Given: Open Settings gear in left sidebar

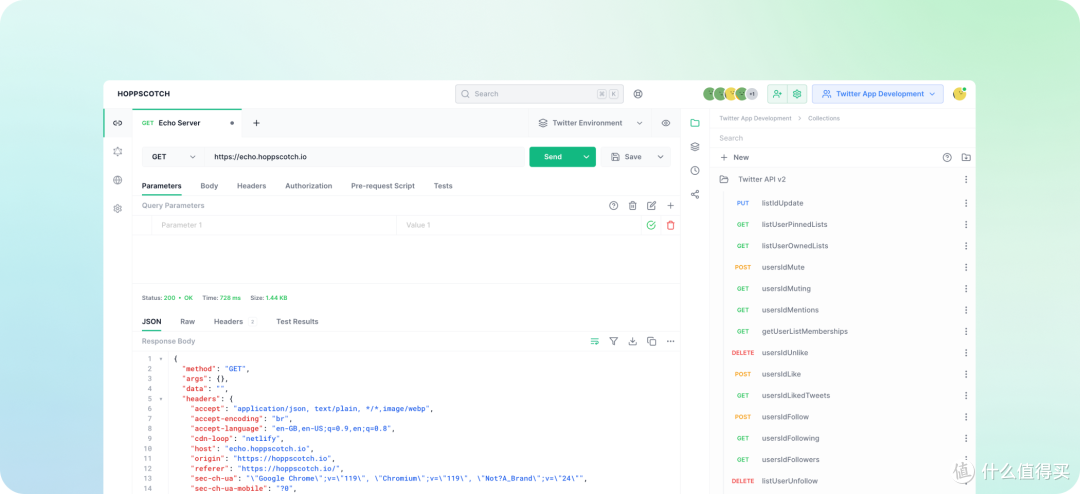Looking at the screenshot, I should [x=118, y=208].
